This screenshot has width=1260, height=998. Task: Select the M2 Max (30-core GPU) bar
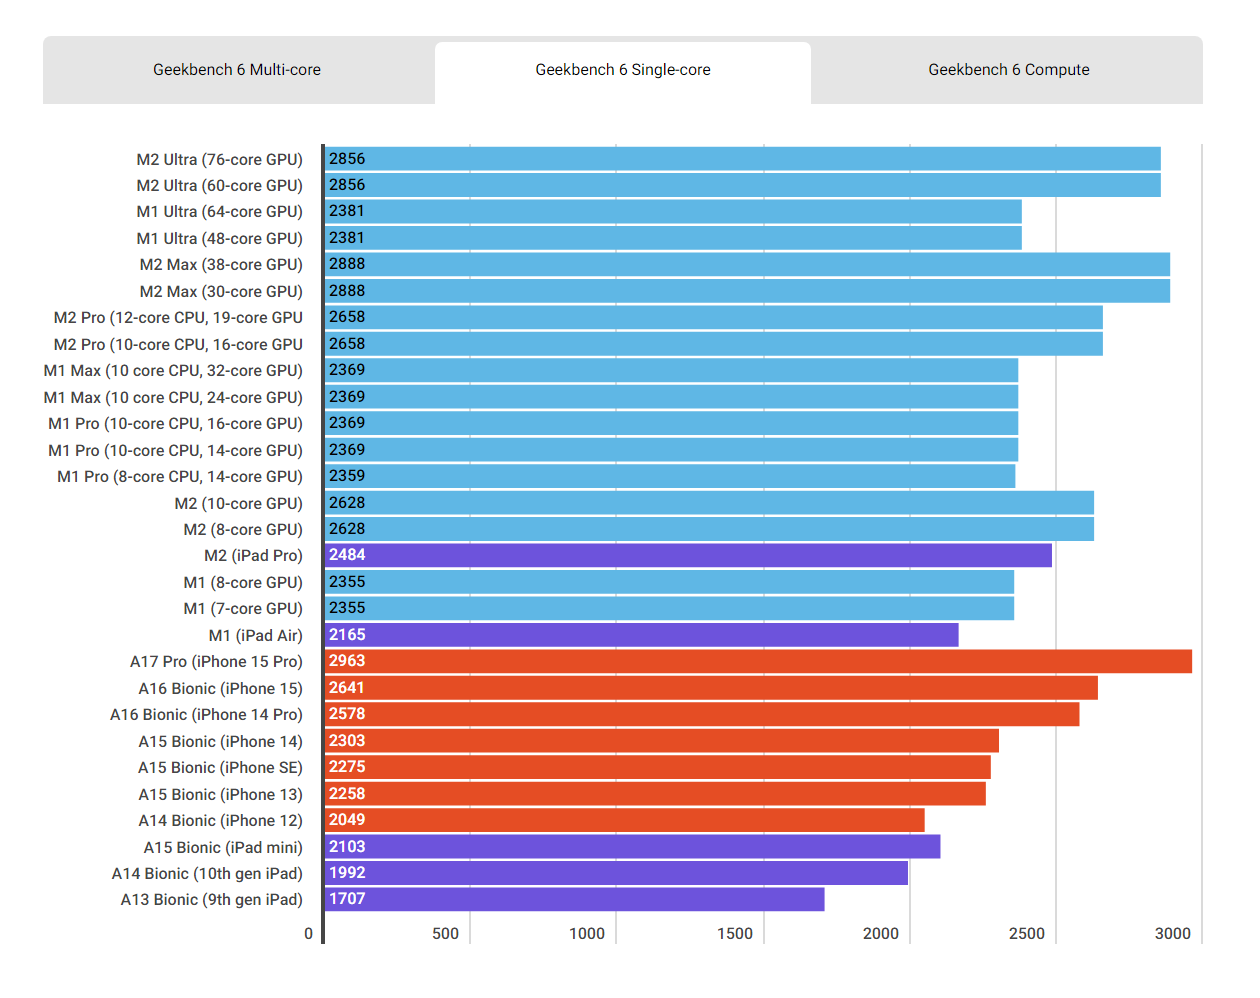click(747, 291)
